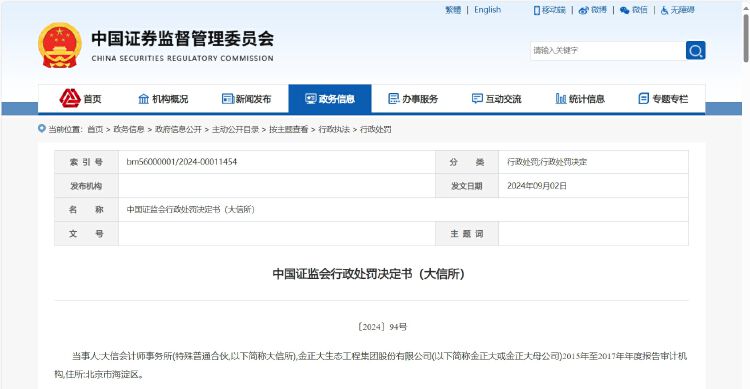This screenshot has width=750, height=389.
Task: Click the 无障碍 accessibility icon
Action: tap(664, 11)
